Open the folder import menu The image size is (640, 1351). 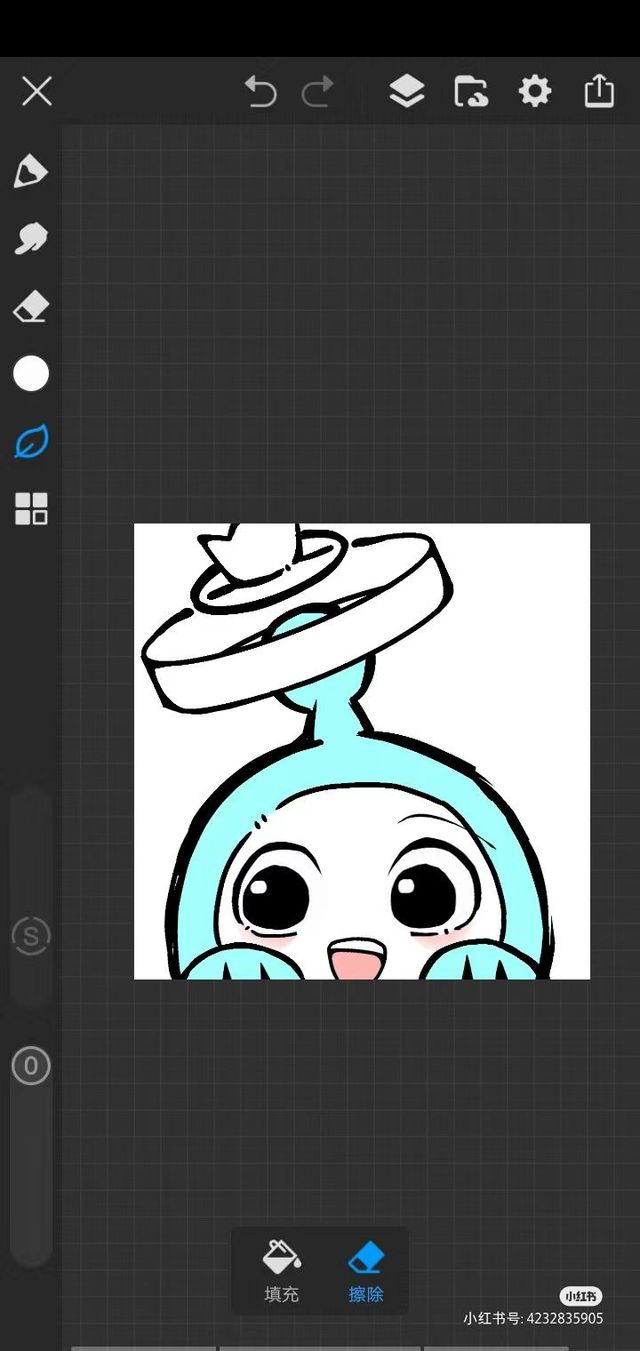pyautogui.click(x=471, y=92)
